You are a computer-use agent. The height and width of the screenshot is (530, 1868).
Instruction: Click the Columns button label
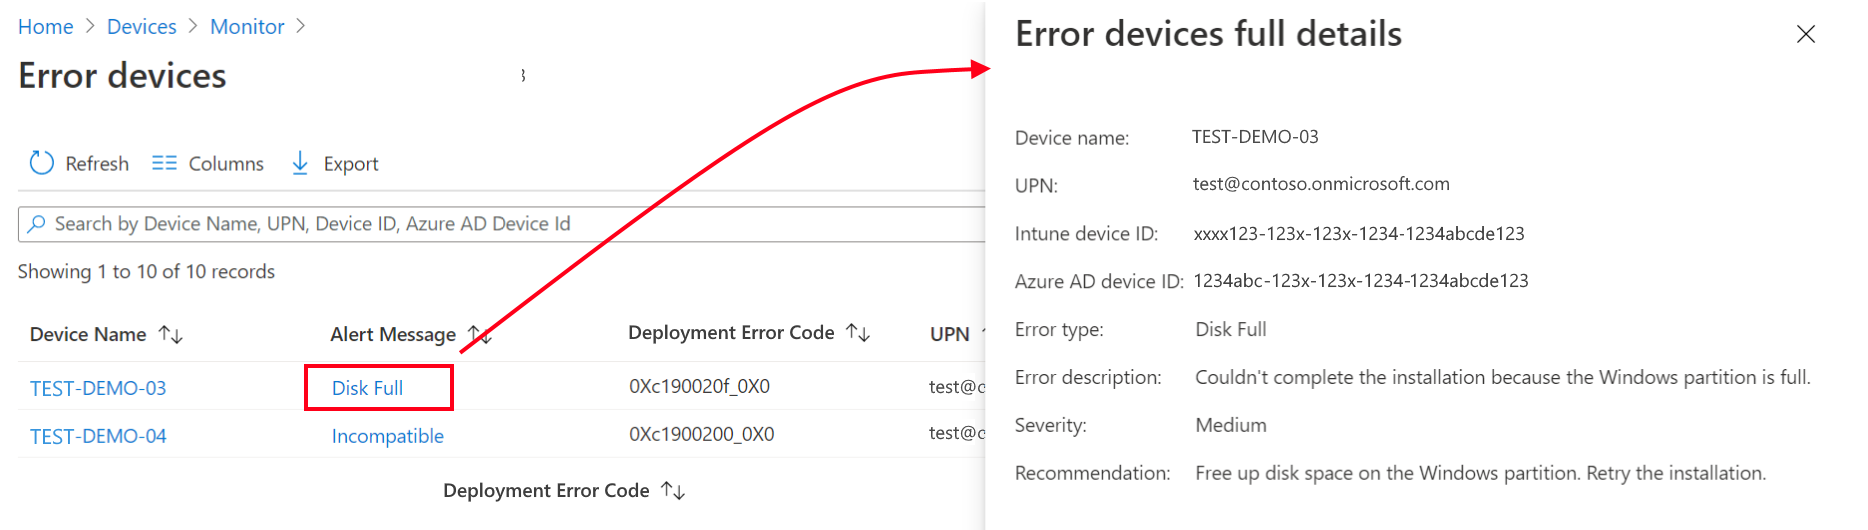(x=226, y=164)
